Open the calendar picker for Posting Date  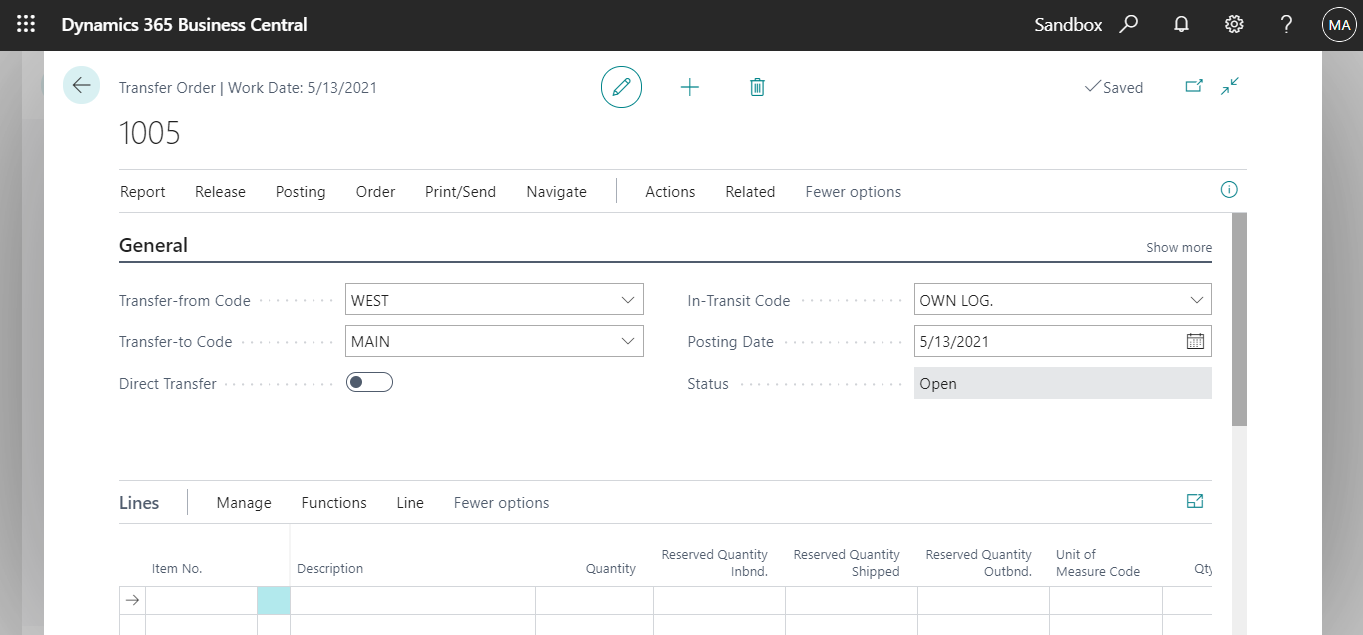coord(1195,341)
